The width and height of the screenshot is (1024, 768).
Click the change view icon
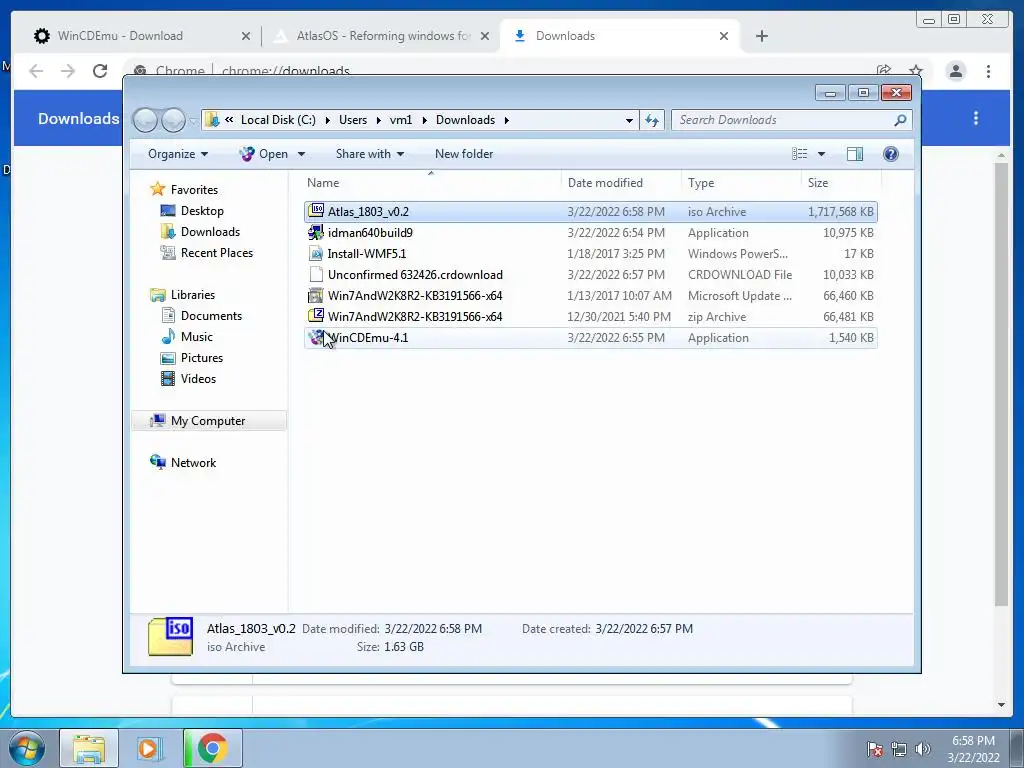pyautogui.click(x=799, y=153)
